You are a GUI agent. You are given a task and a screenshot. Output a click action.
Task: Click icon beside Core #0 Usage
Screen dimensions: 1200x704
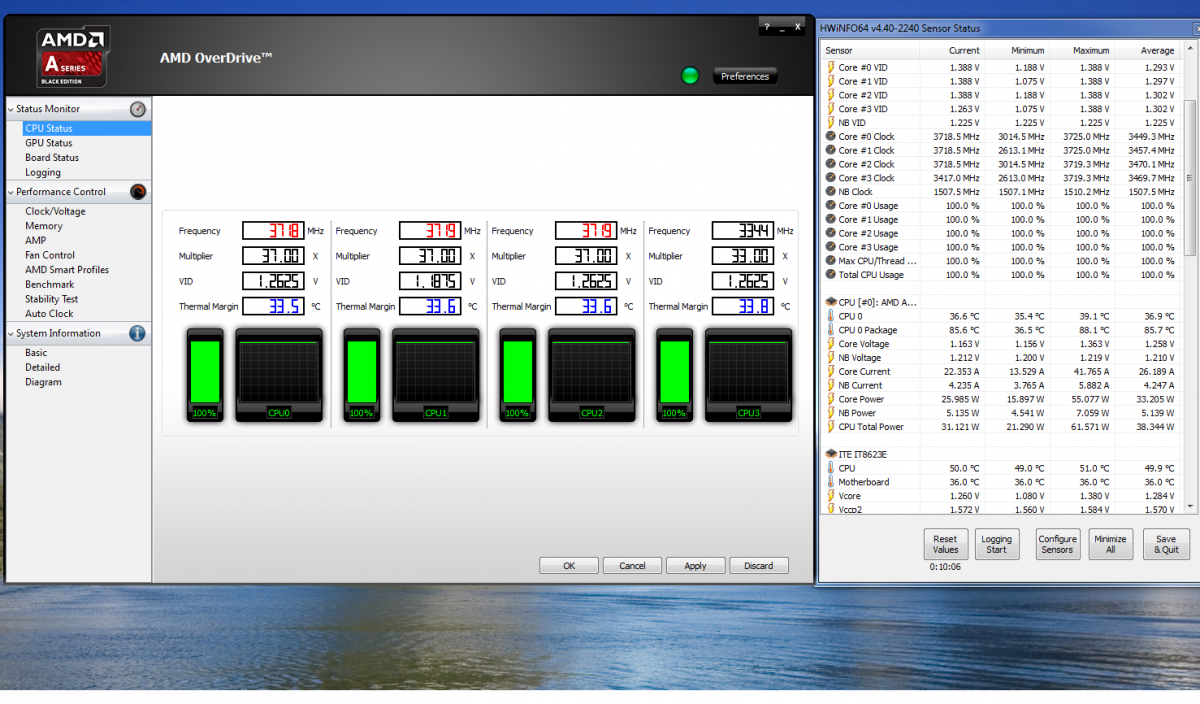pyautogui.click(x=830, y=206)
